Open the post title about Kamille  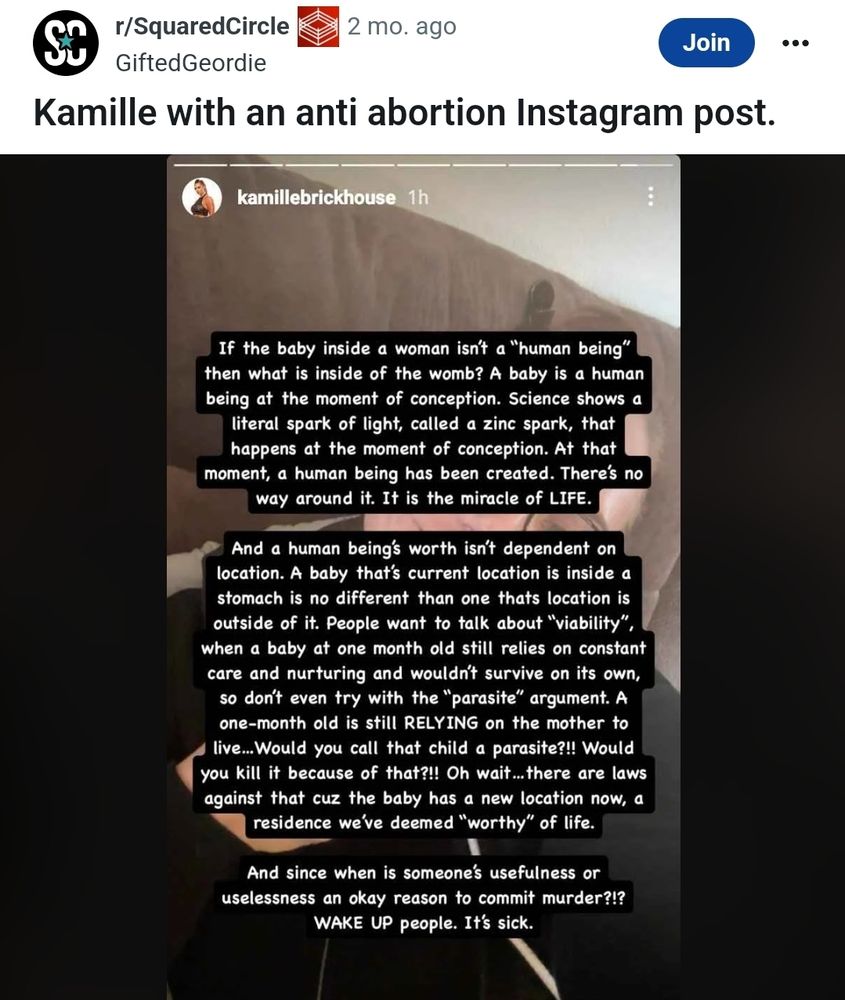pyautogui.click(x=404, y=112)
